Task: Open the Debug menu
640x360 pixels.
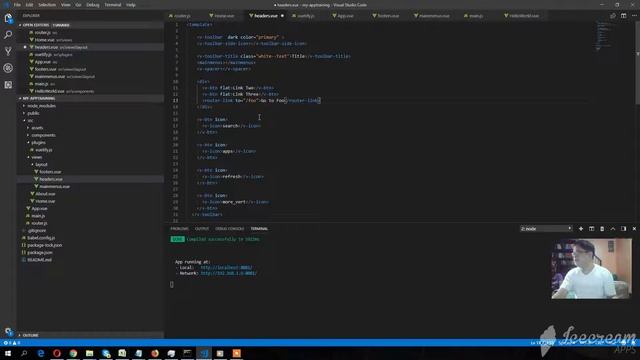Action: click(x=93, y=5)
